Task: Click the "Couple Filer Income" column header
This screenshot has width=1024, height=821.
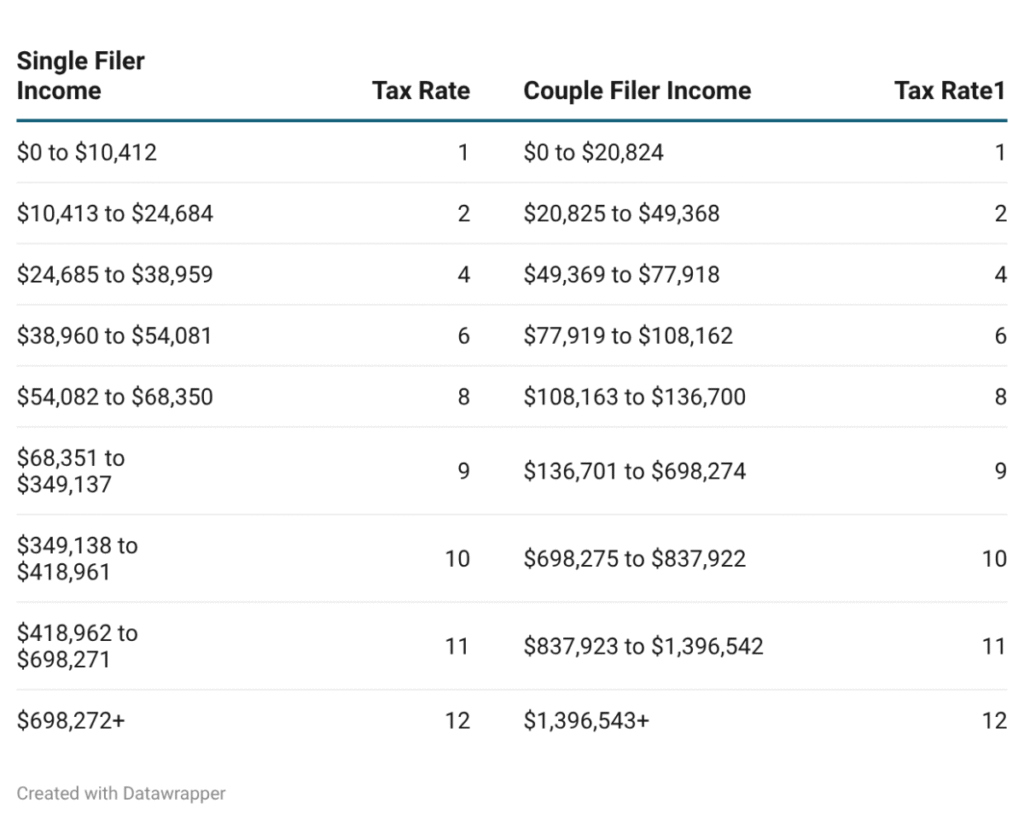Action: (x=637, y=91)
